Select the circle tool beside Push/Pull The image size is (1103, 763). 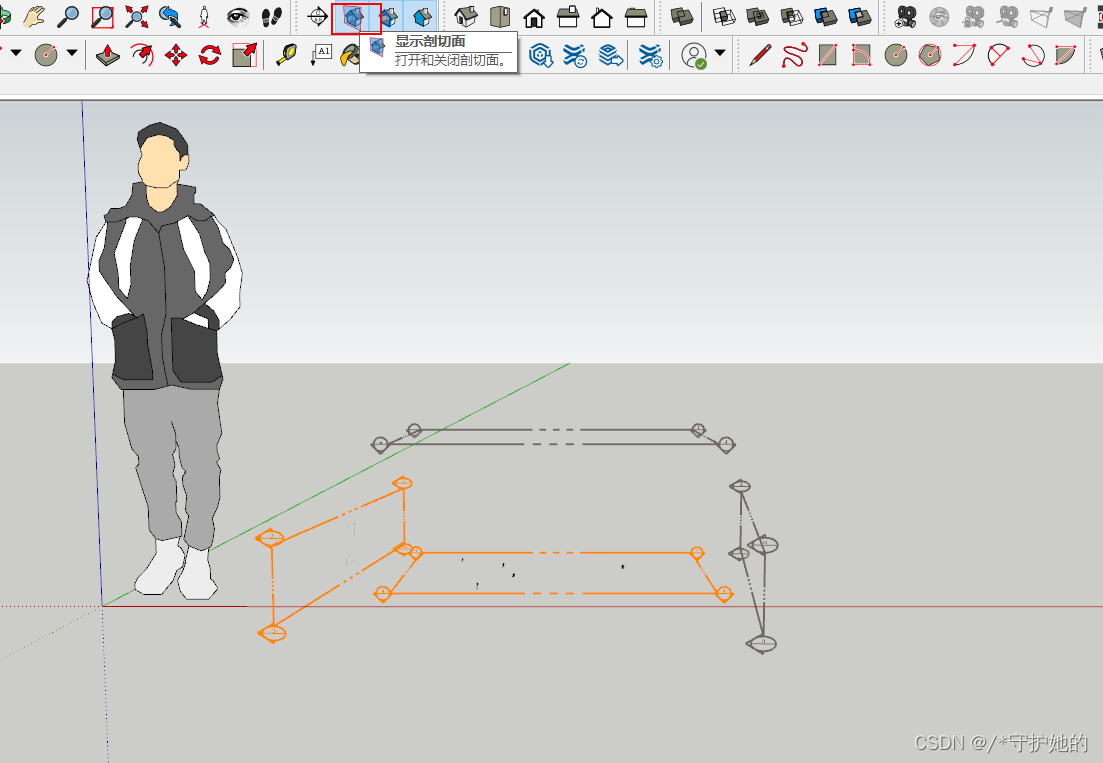click(46, 54)
